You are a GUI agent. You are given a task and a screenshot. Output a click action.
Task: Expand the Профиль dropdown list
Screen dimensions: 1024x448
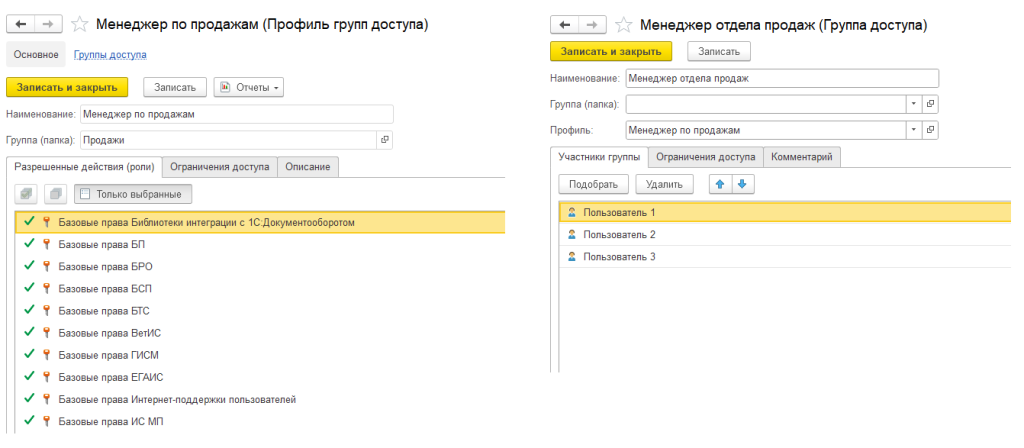tap(913, 130)
